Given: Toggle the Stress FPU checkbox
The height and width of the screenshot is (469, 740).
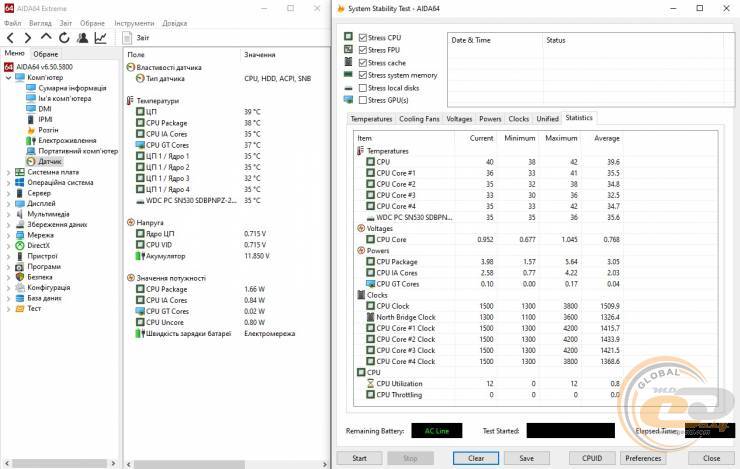Looking at the screenshot, I should 362,50.
